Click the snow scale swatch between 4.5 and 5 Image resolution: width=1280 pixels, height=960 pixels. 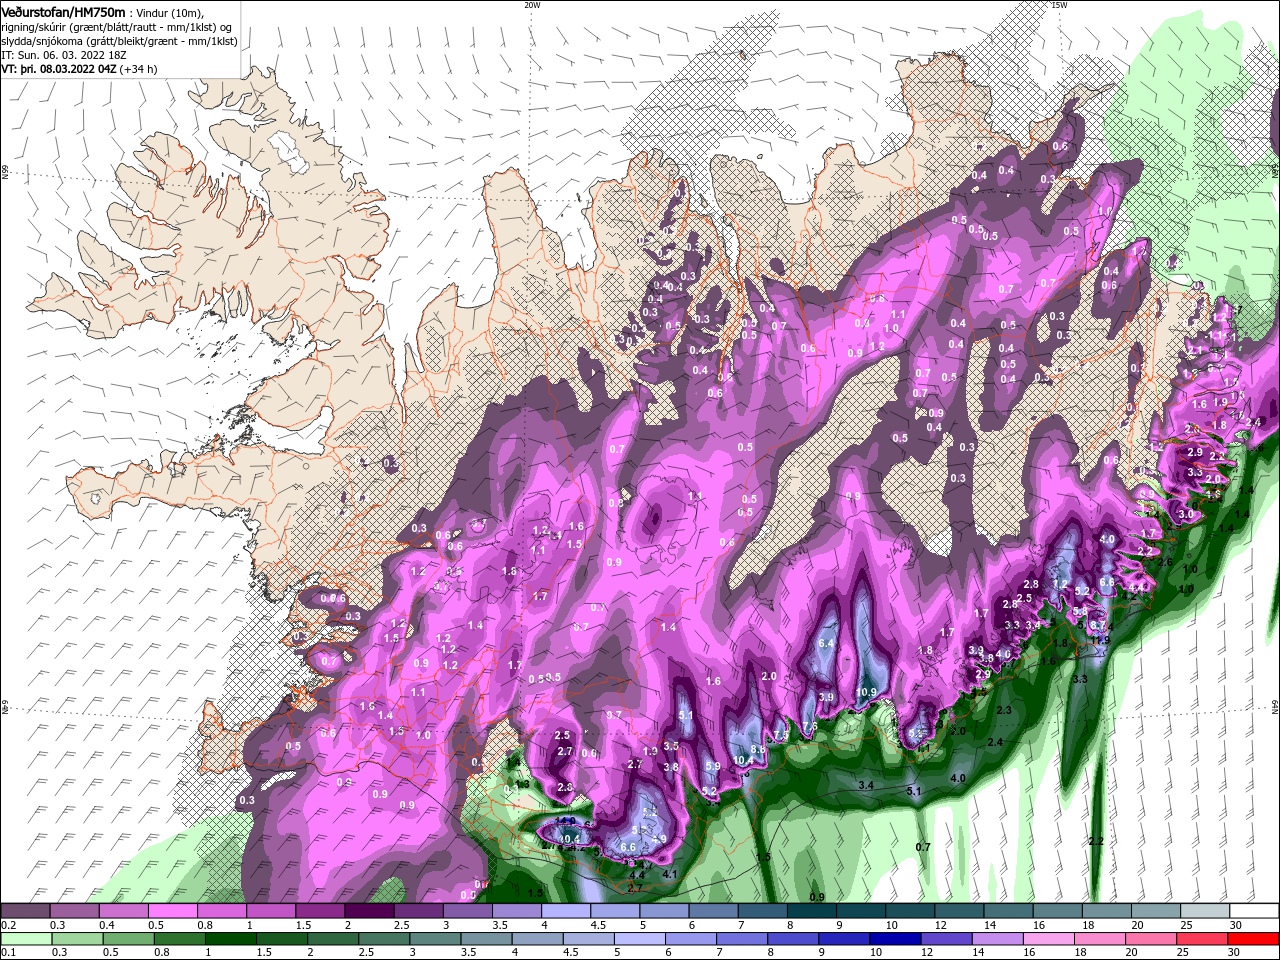[613, 911]
